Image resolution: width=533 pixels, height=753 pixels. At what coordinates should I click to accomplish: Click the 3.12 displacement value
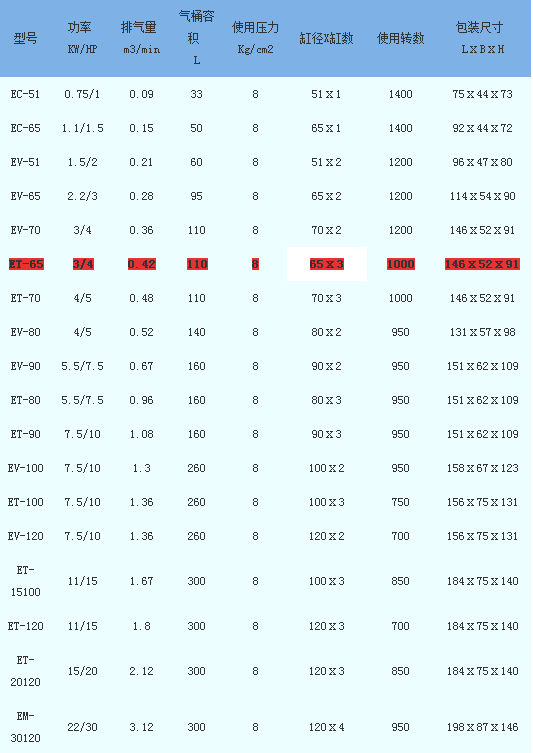141,727
